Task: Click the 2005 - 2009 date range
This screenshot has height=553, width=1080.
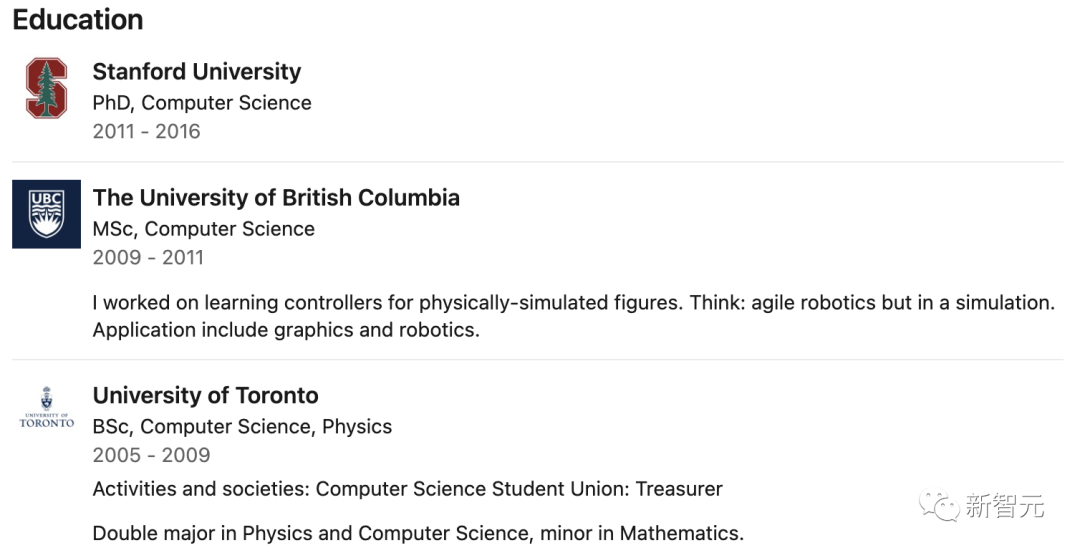Action: [151, 455]
